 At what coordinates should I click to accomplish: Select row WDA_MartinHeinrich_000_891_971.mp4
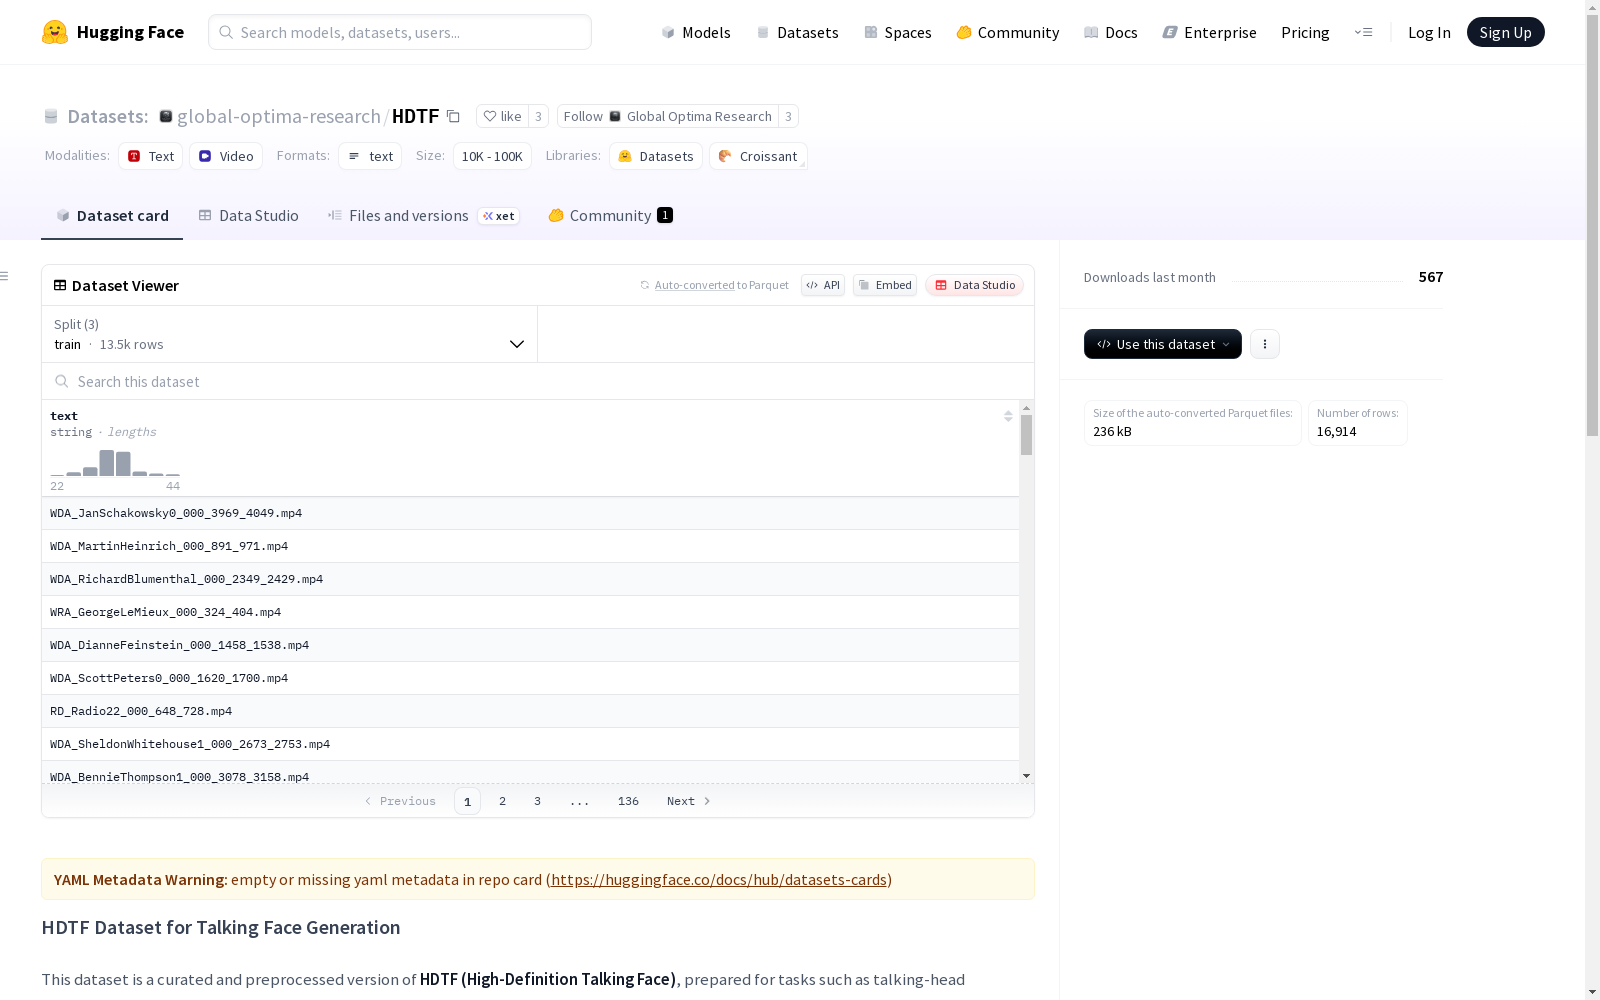tap(530, 546)
